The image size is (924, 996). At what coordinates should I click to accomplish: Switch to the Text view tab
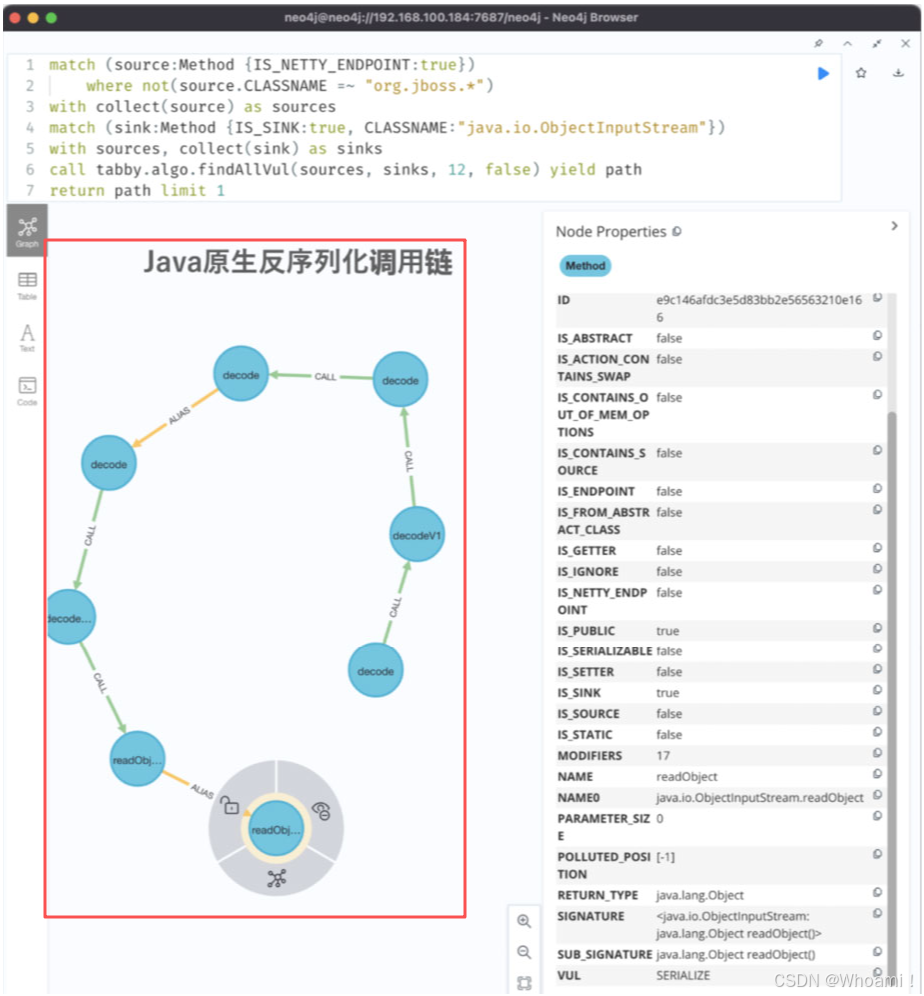tap(27, 337)
